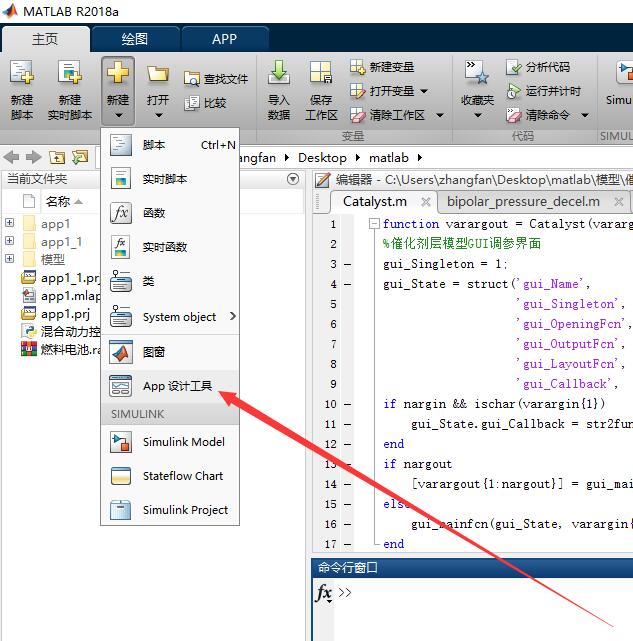Select App 设计工具 (App Designer)
This screenshot has height=641, width=633.
(x=170, y=386)
